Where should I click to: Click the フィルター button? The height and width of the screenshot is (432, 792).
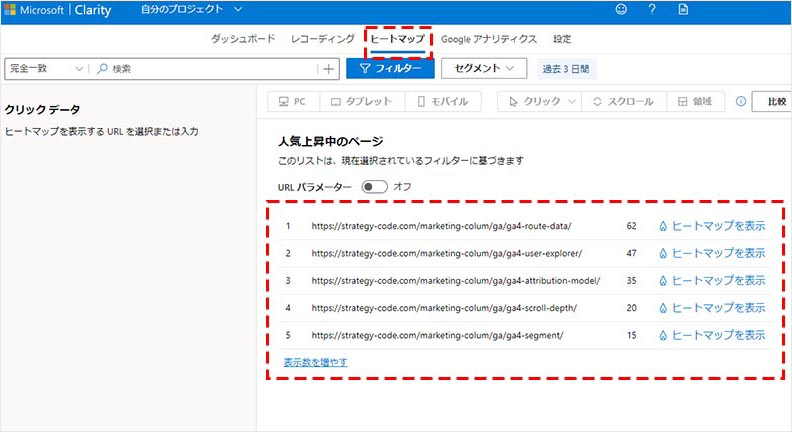390,69
